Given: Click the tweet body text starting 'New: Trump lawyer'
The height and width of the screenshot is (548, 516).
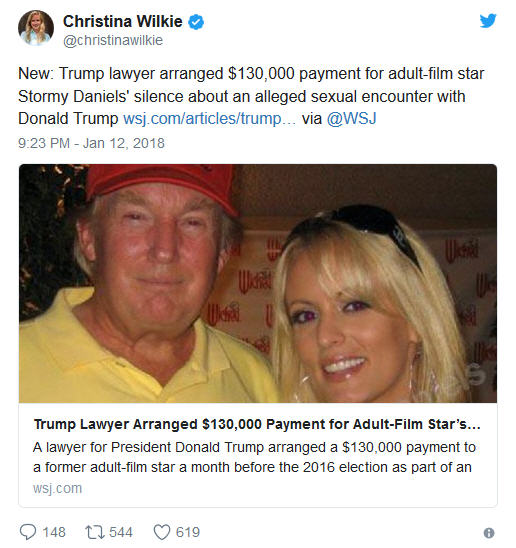Looking at the screenshot, I should tap(251, 96).
